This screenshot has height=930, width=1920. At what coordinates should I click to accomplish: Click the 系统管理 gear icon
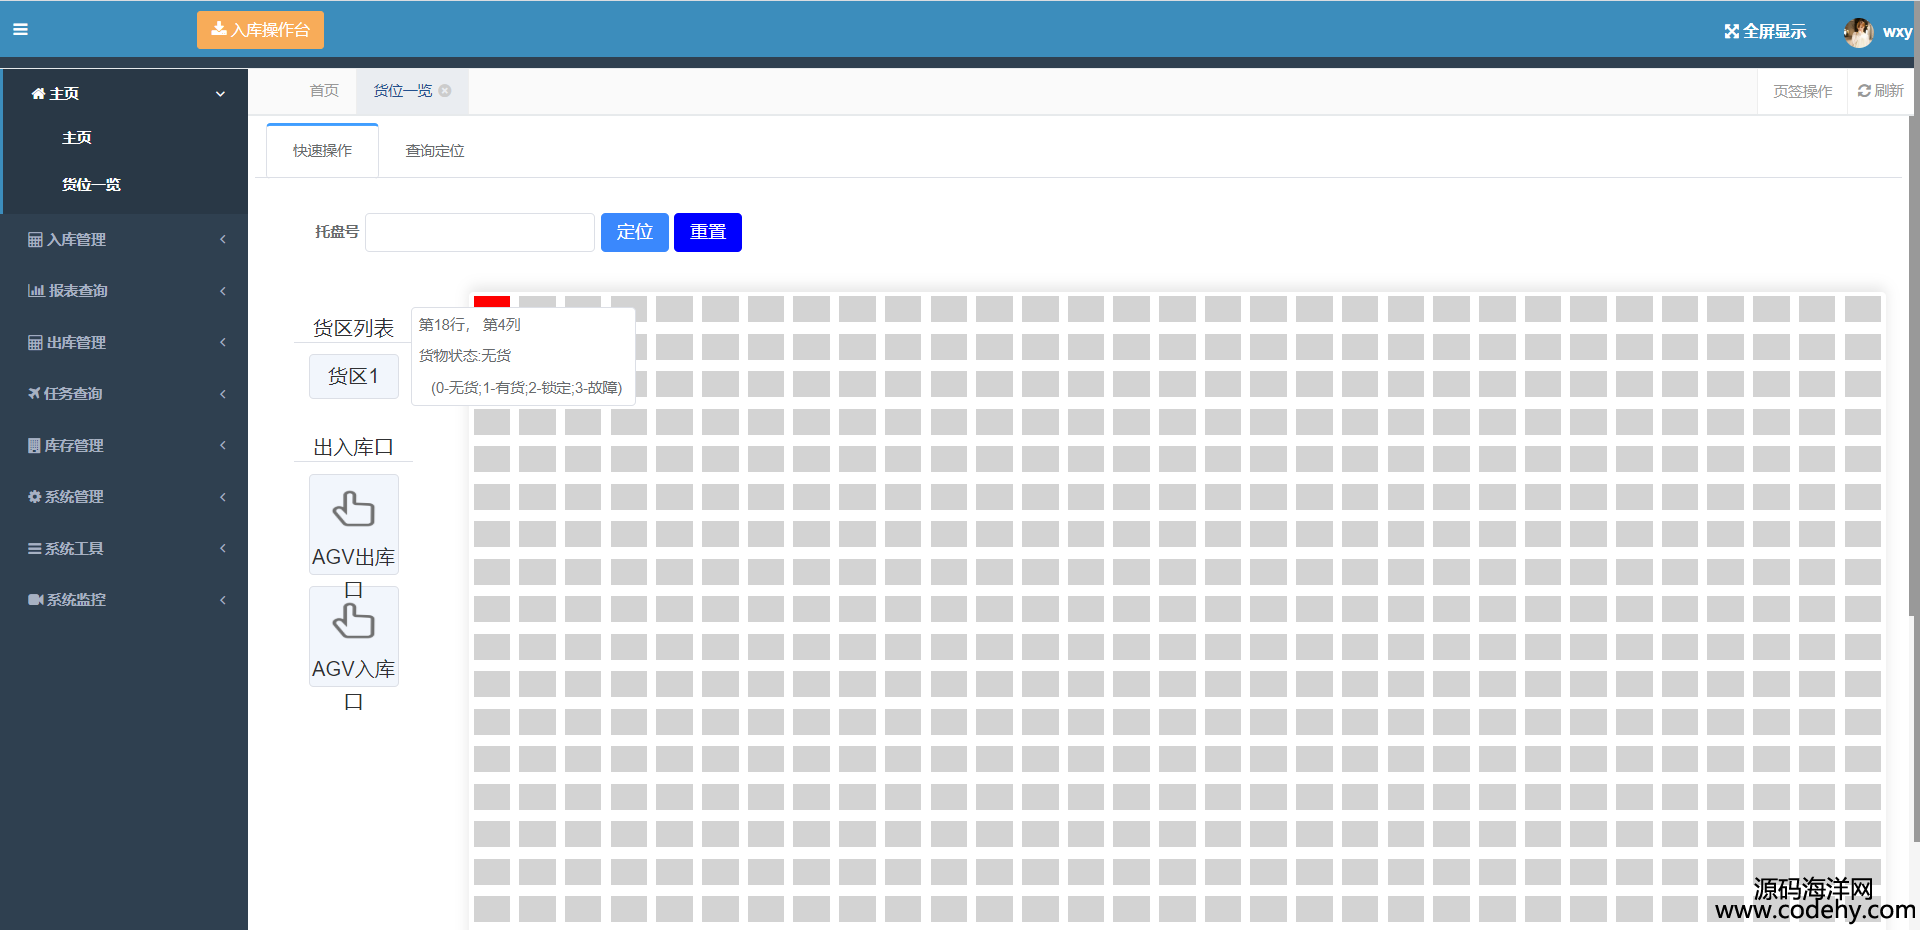click(x=35, y=497)
